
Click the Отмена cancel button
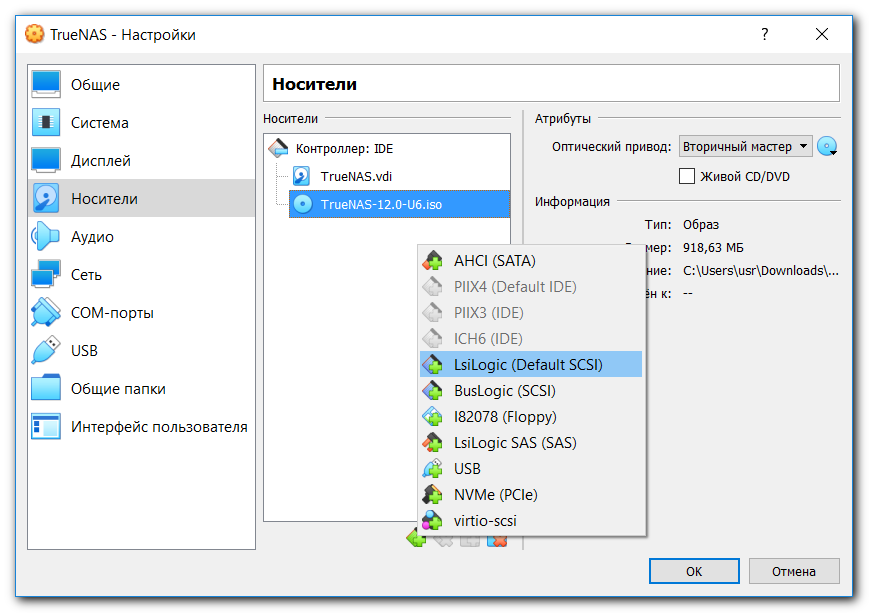793,572
